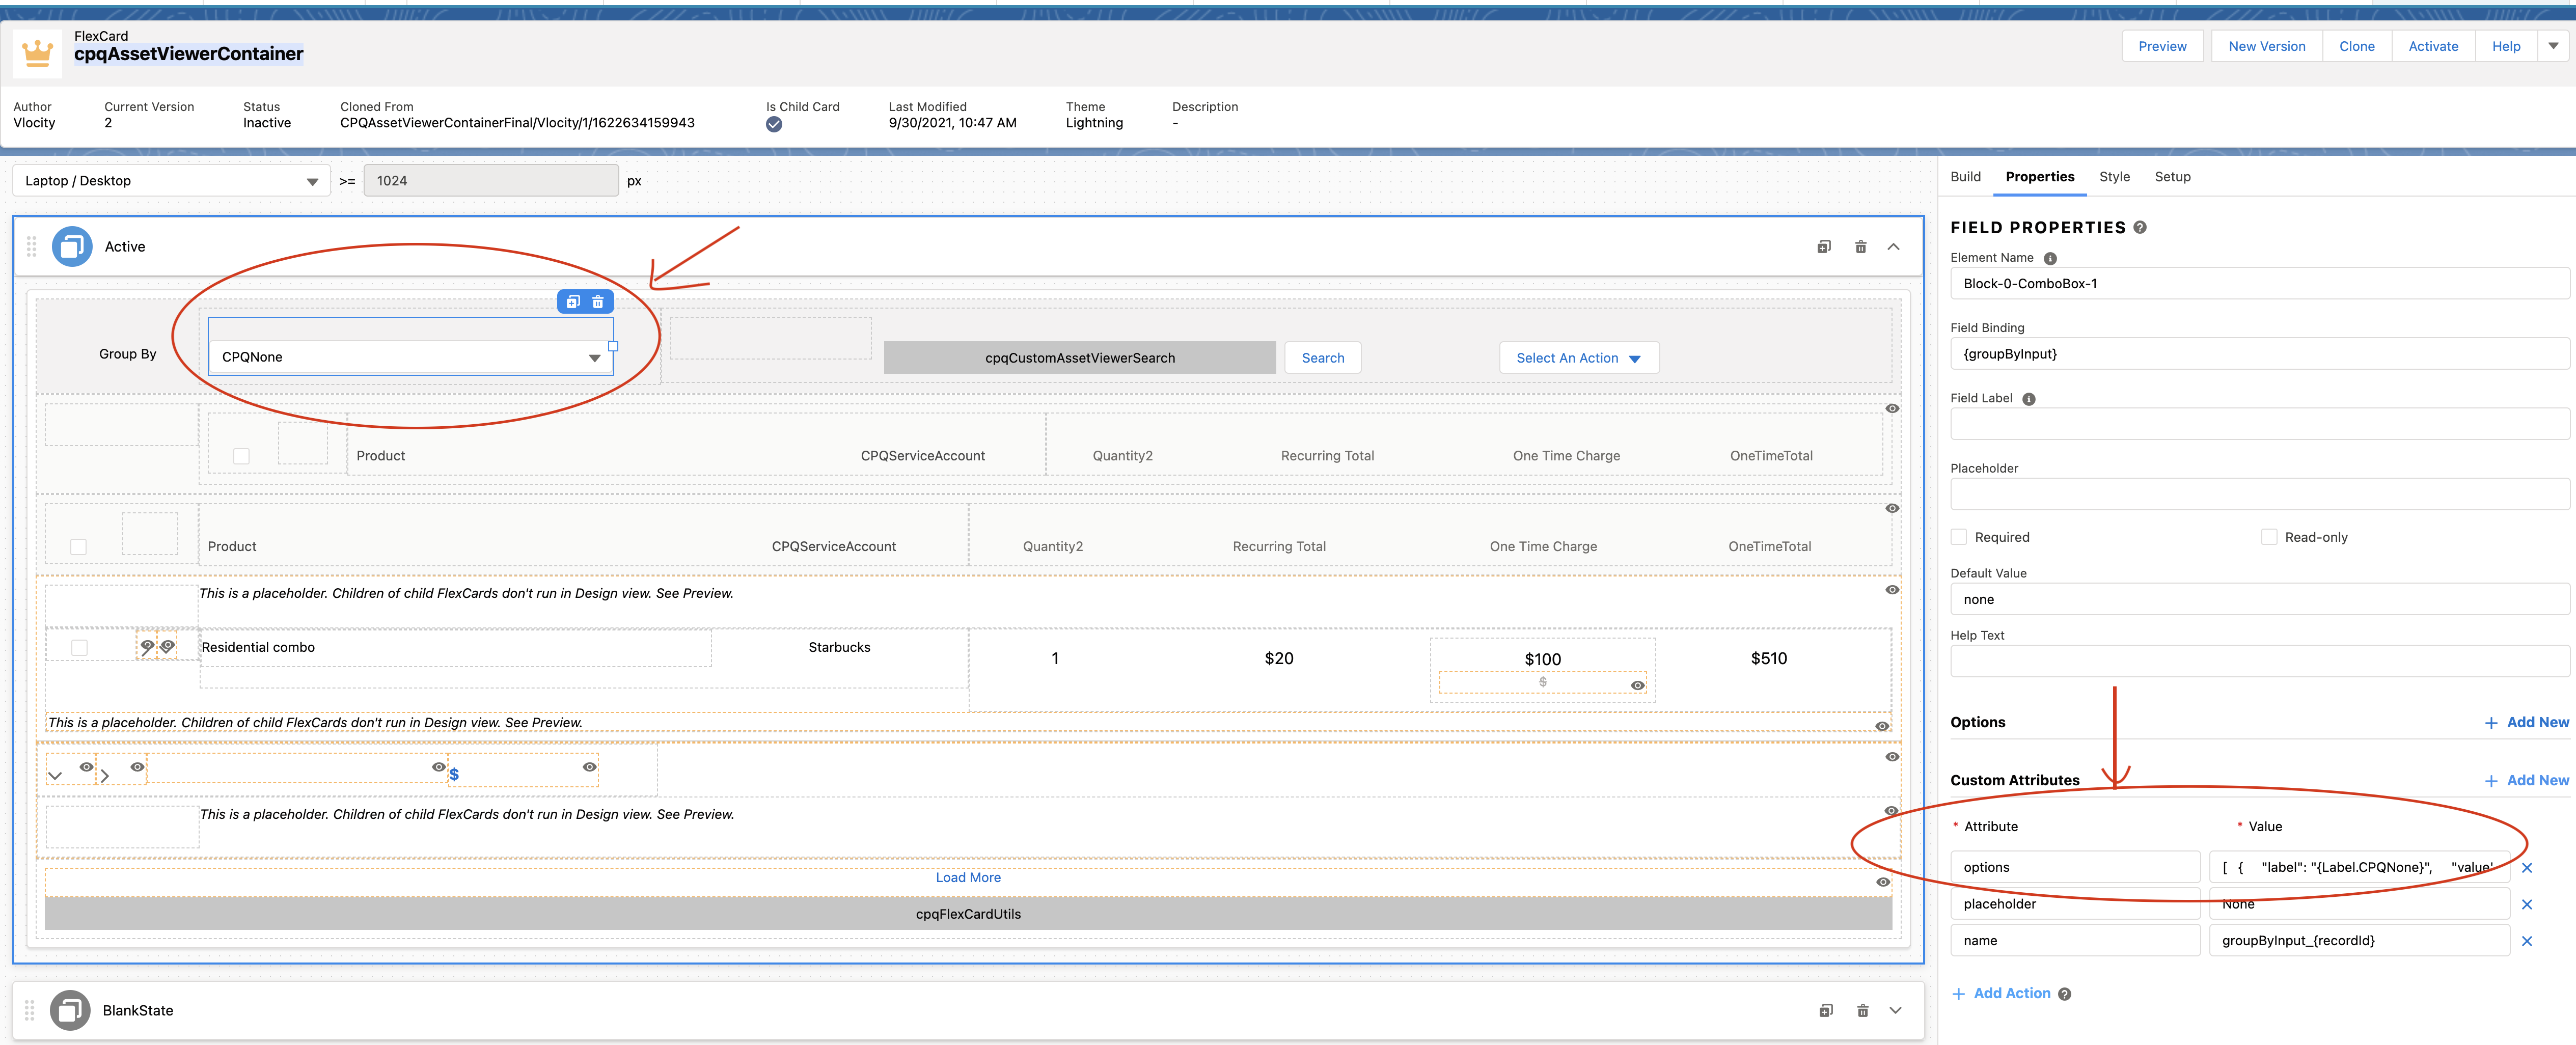Delete the Active state with its trash icon
Image resolution: width=2576 pixels, height=1045 pixels.
[x=1860, y=247]
